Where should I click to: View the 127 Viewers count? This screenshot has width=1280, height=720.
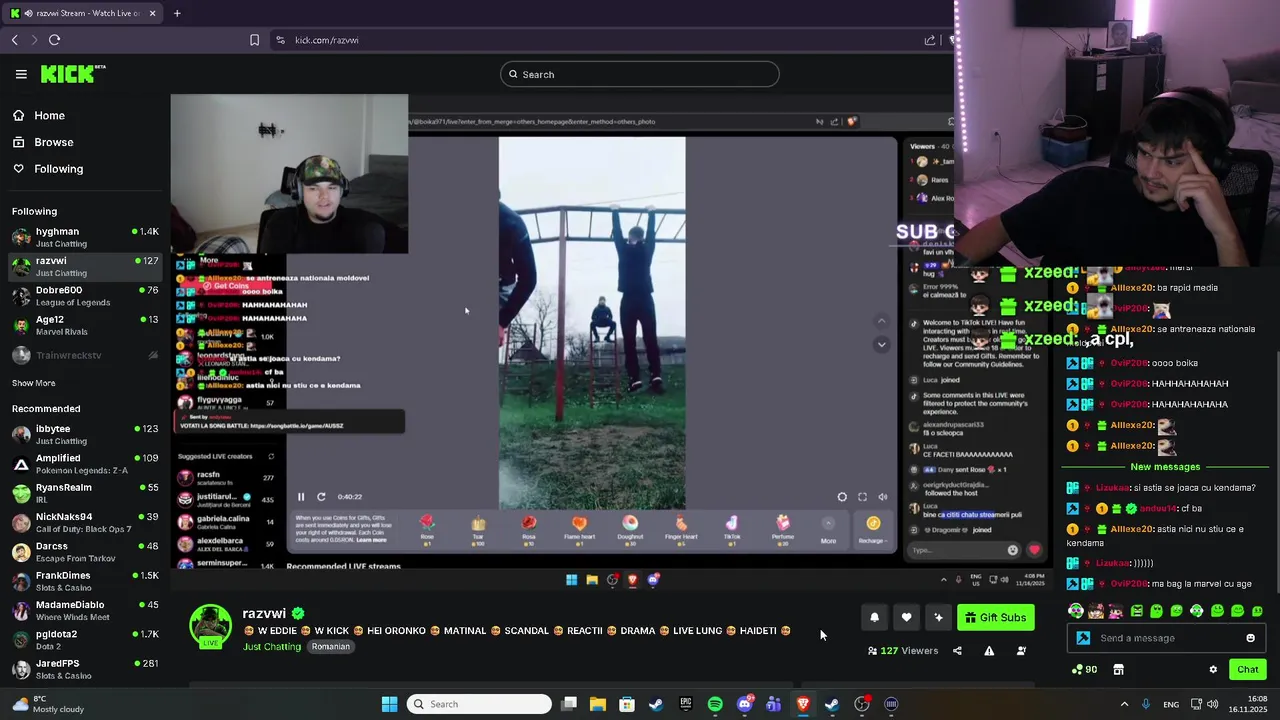903,651
